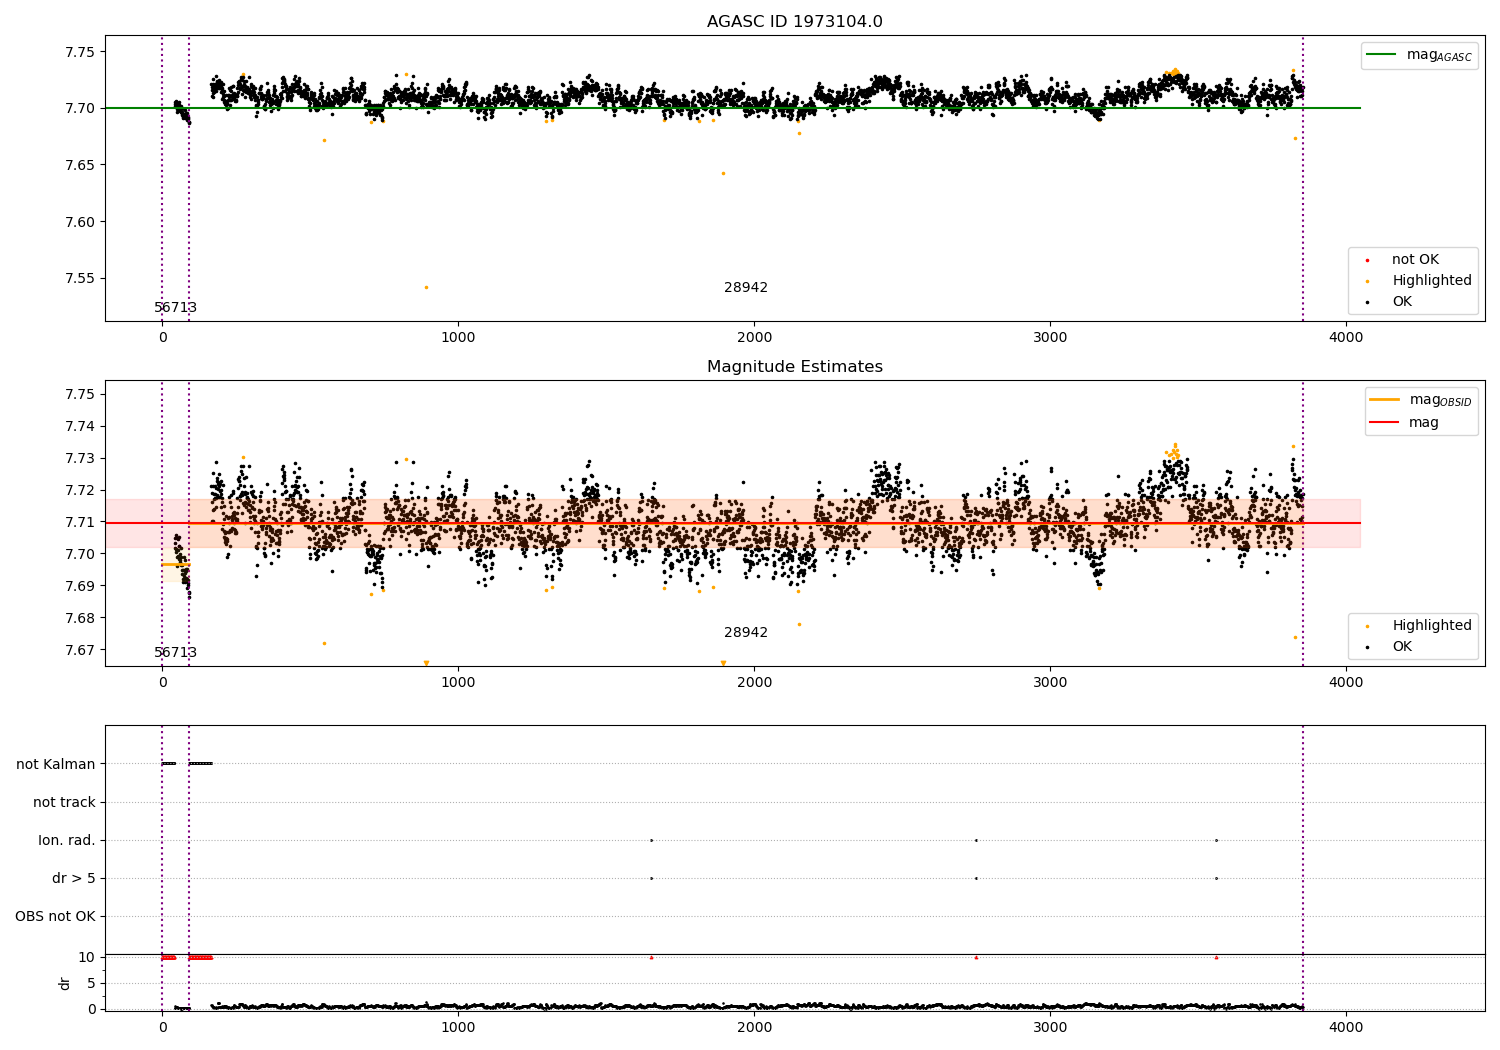
Task: Click the 7.68 tick on middle panel
Action: pos(78,618)
